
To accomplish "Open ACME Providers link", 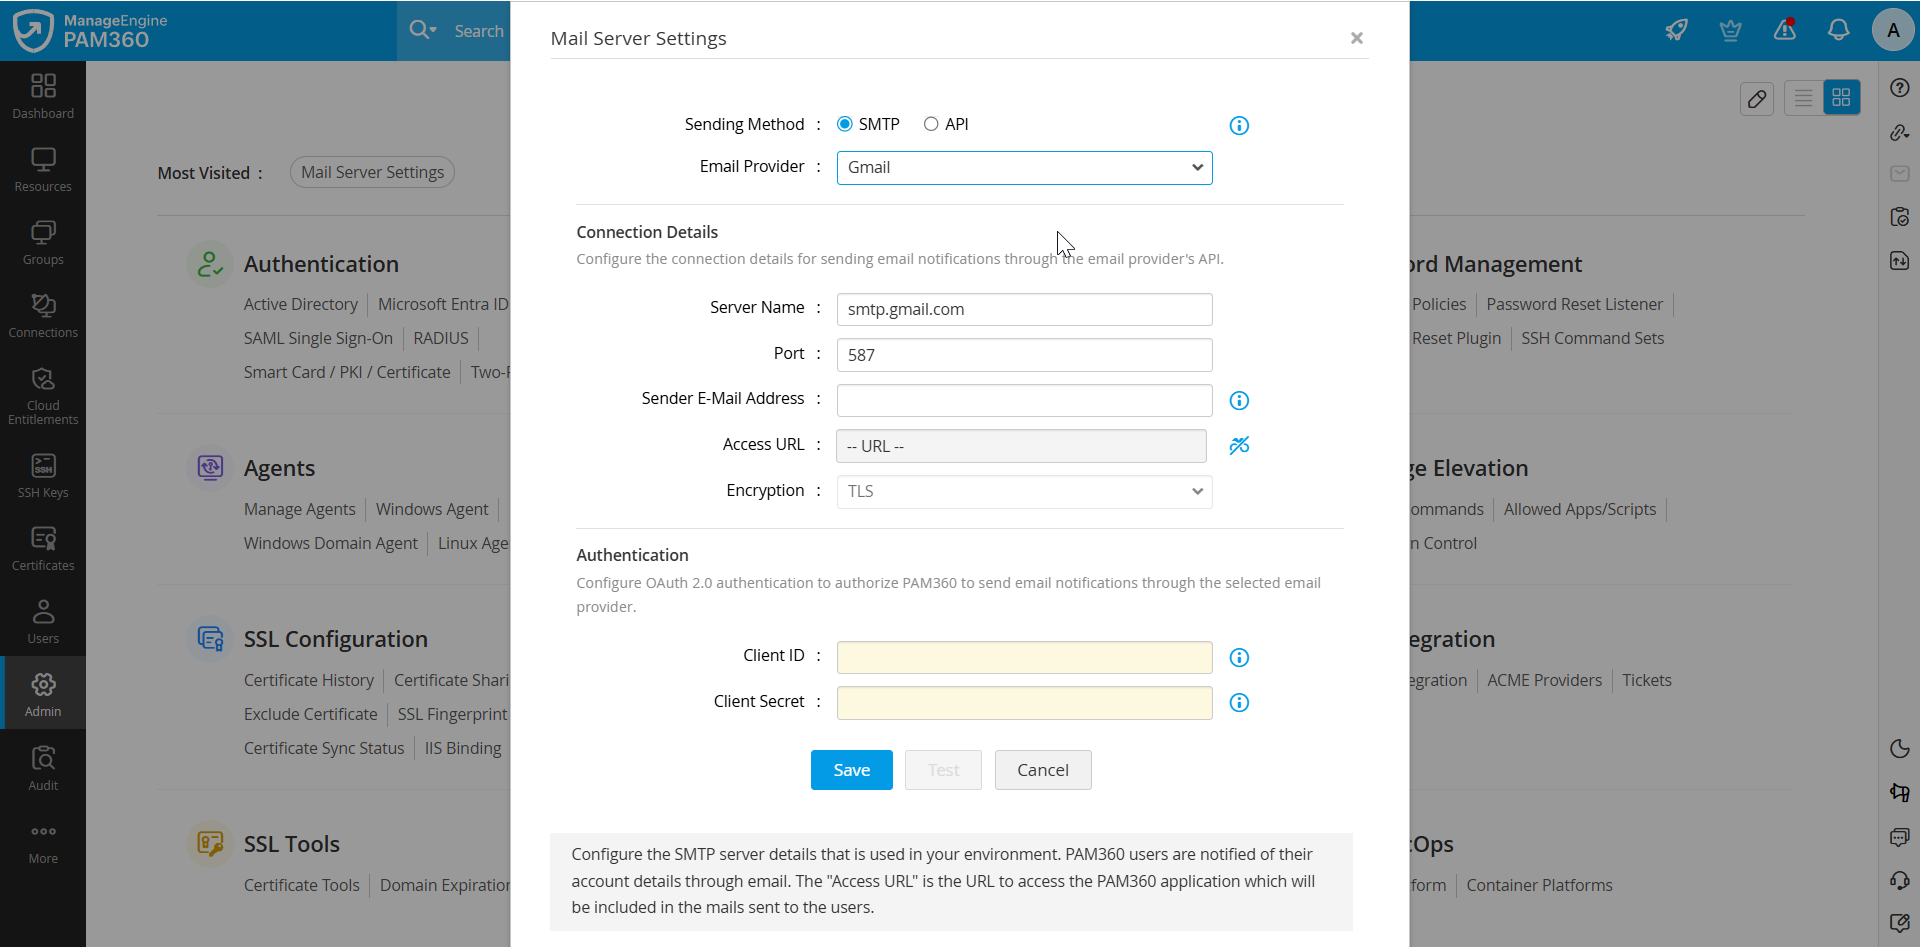I will coord(1545,680).
